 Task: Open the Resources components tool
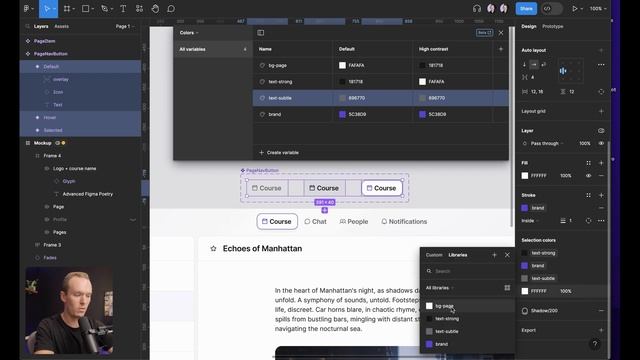tap(139, 9)
